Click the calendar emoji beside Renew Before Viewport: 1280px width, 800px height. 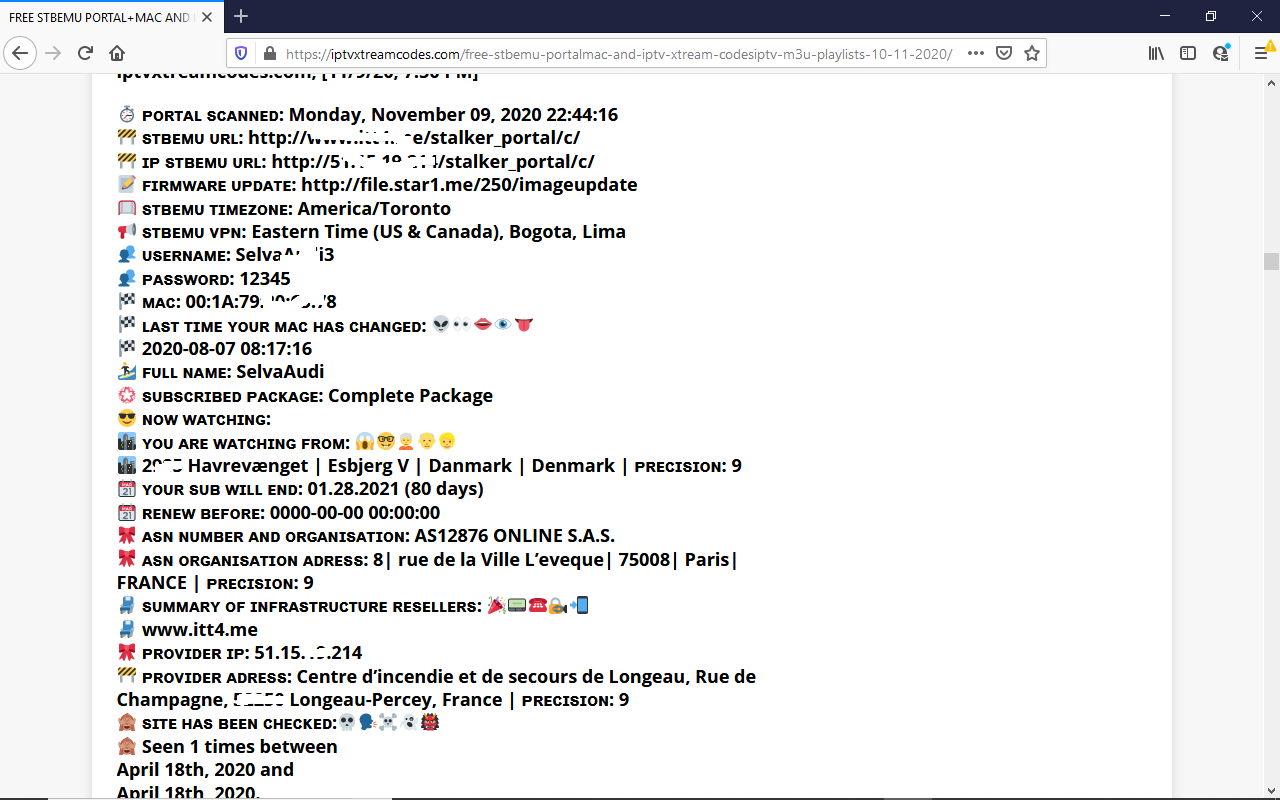pyautogui.click(x=127, y=513)
